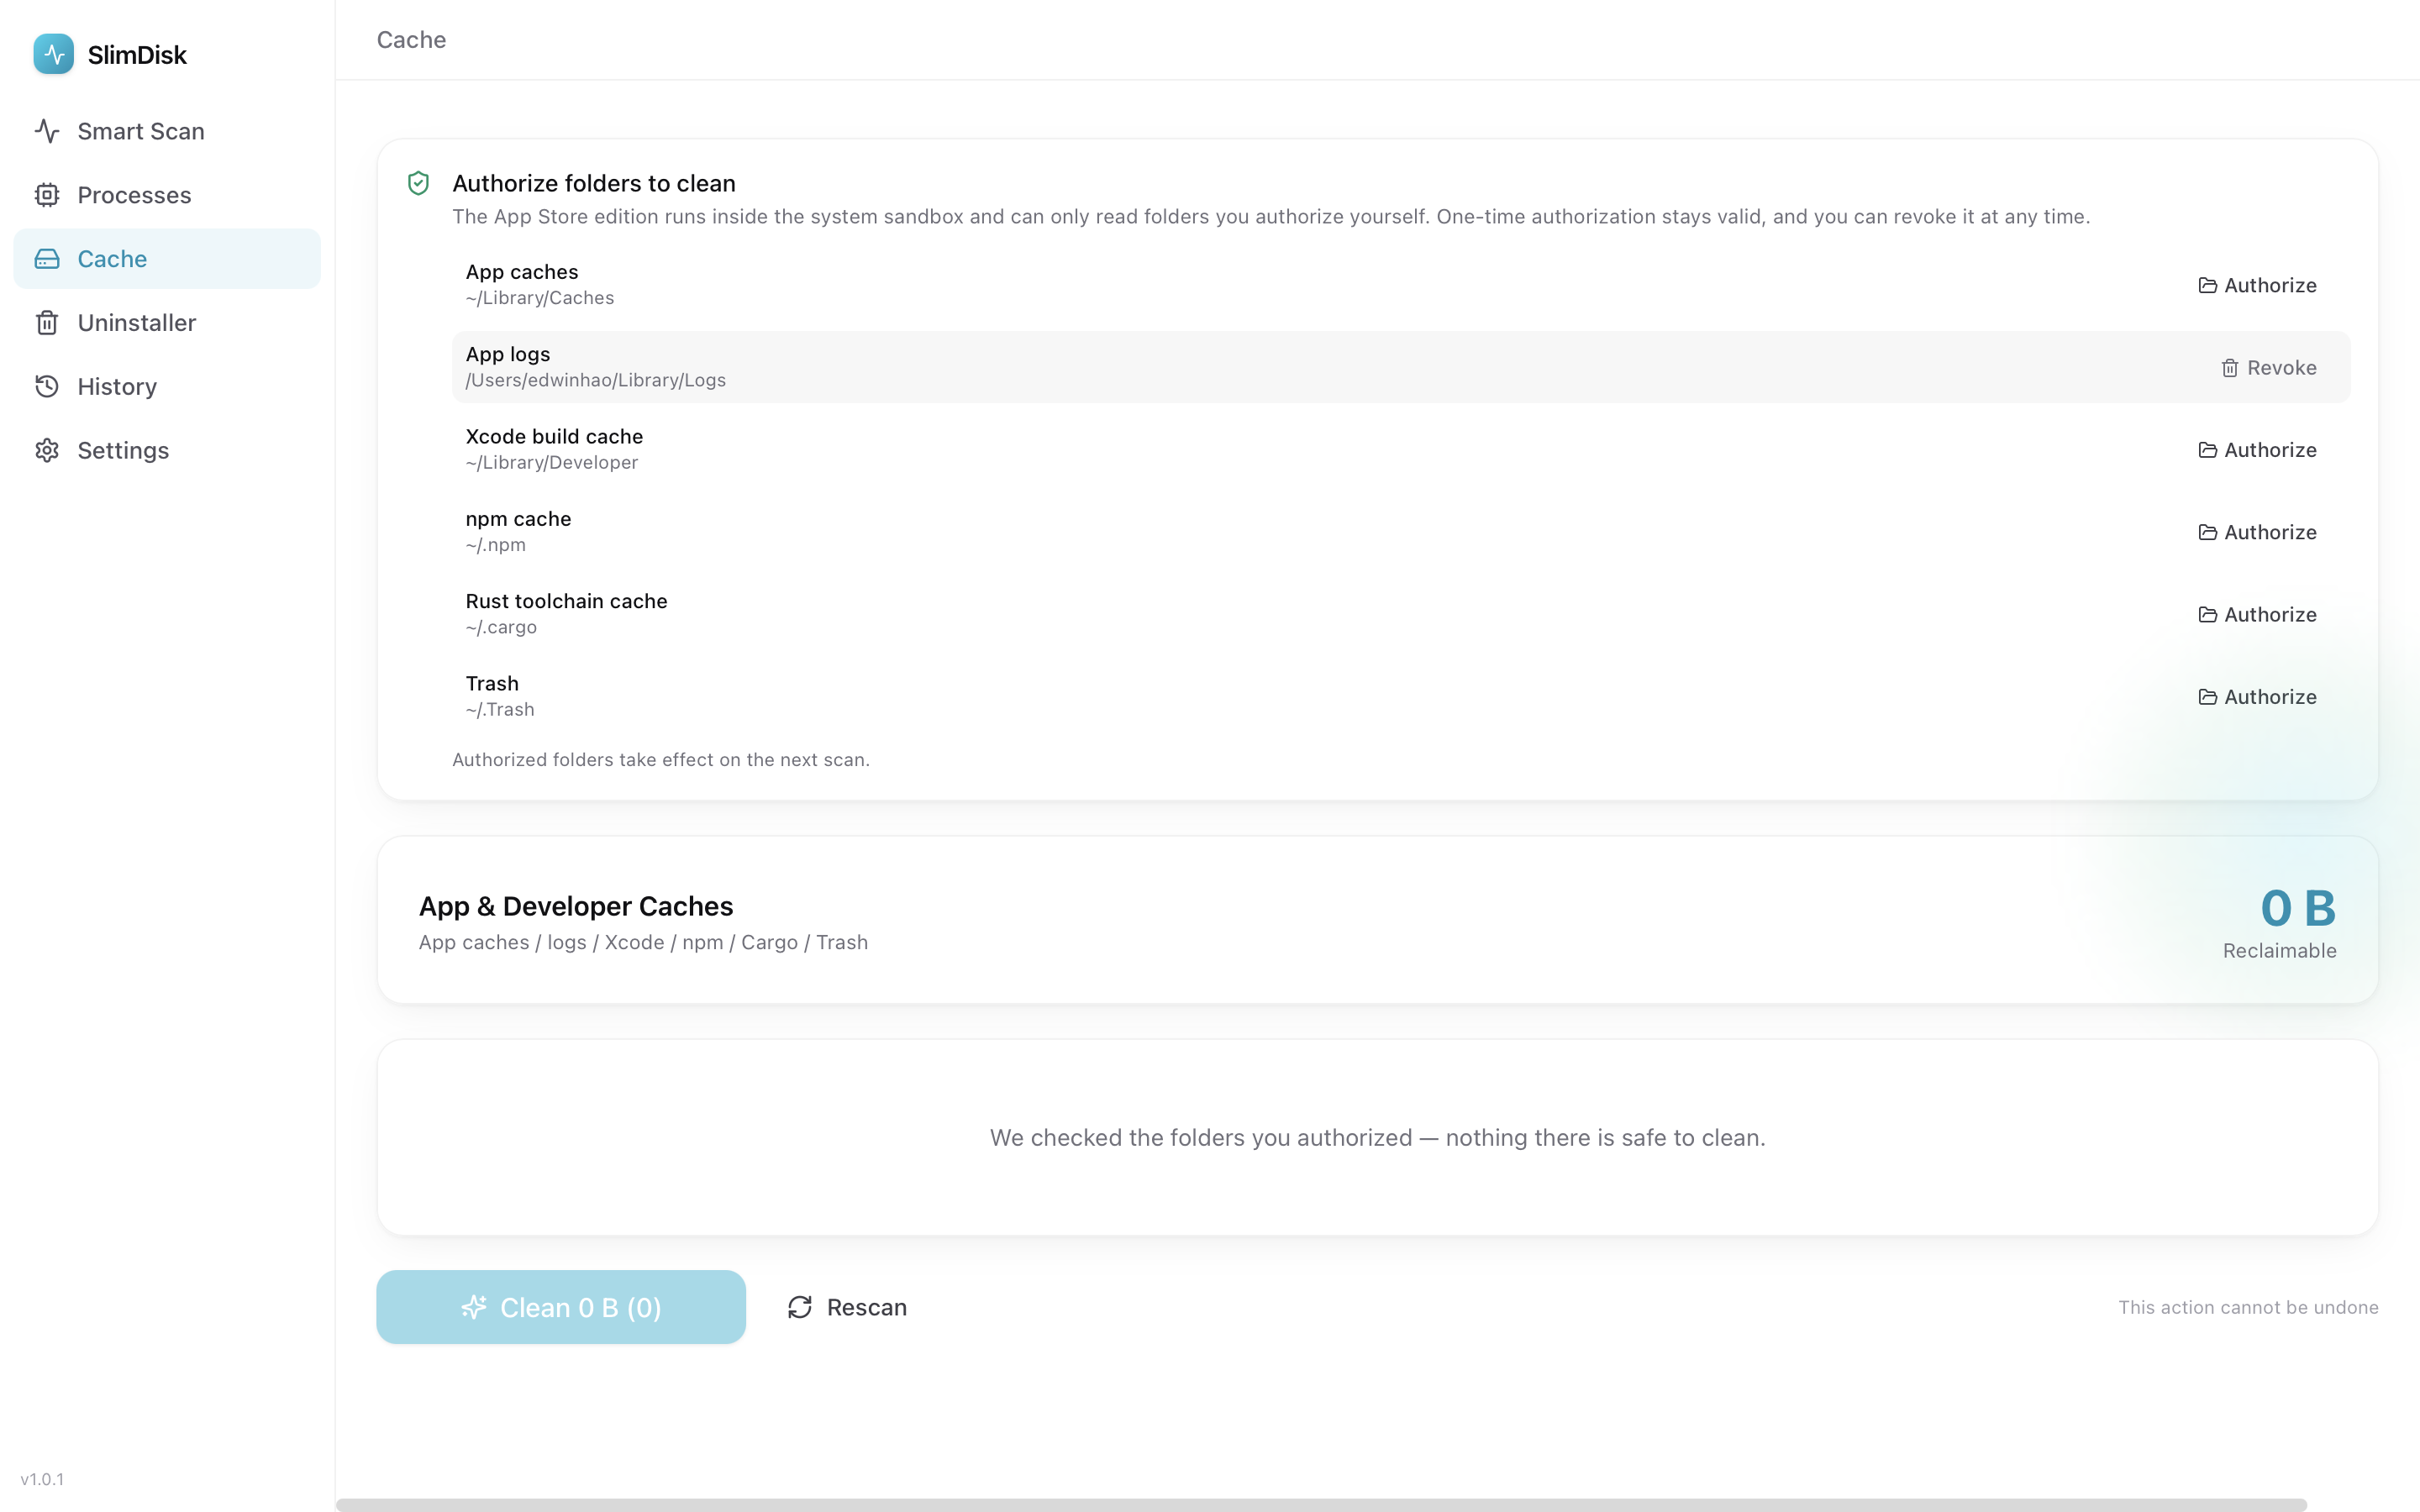Click the SlimDisk logo icon

tap(53, 54)
